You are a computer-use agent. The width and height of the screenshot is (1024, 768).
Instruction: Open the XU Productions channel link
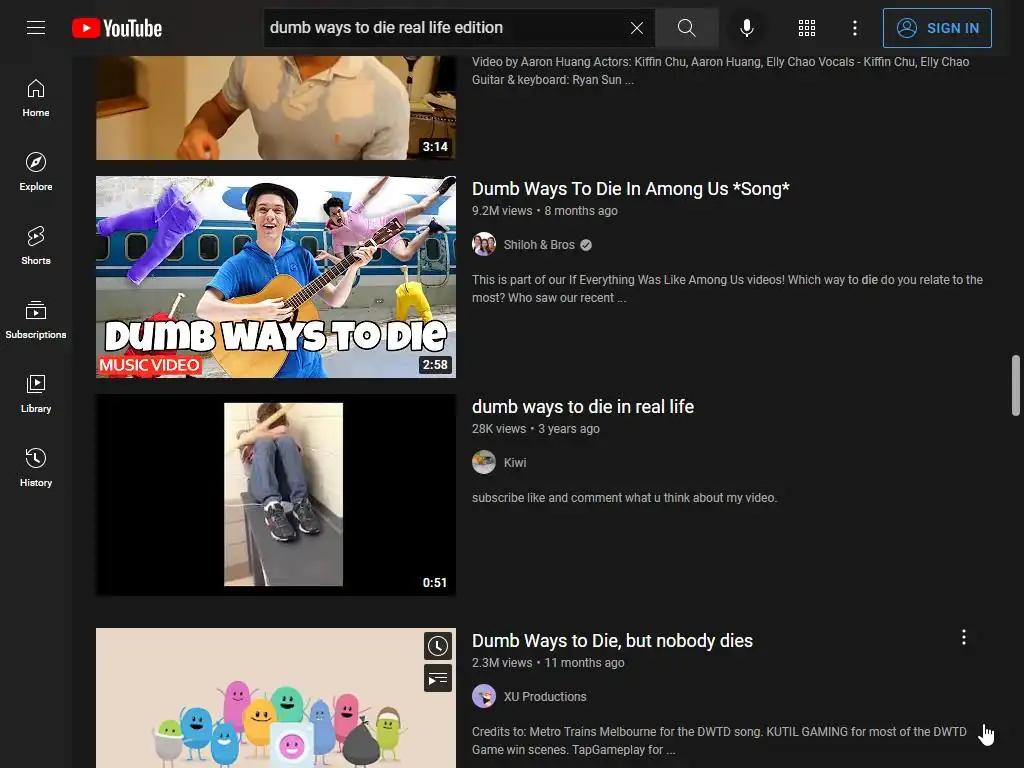pos(545,697)
